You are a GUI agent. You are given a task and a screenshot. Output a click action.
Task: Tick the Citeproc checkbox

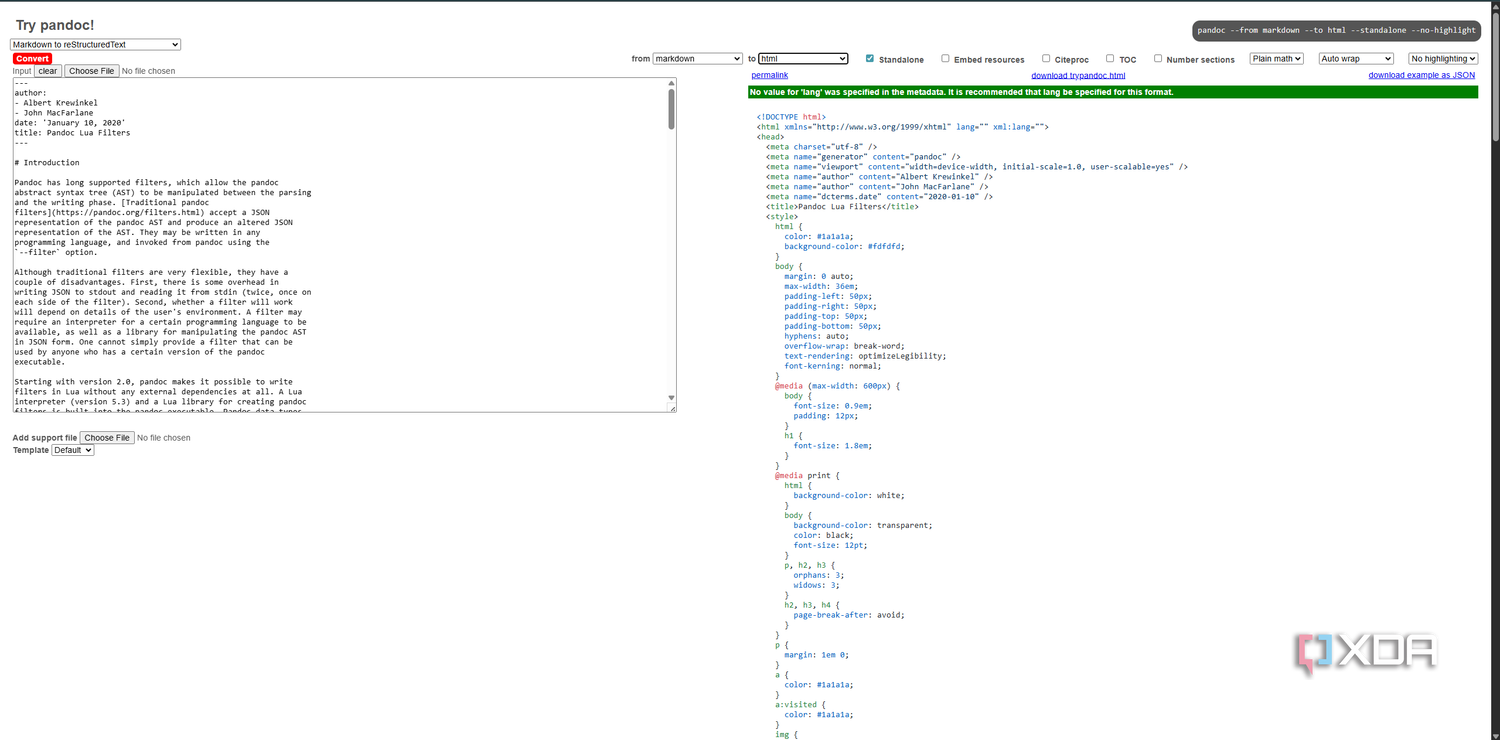[1046, 59]
